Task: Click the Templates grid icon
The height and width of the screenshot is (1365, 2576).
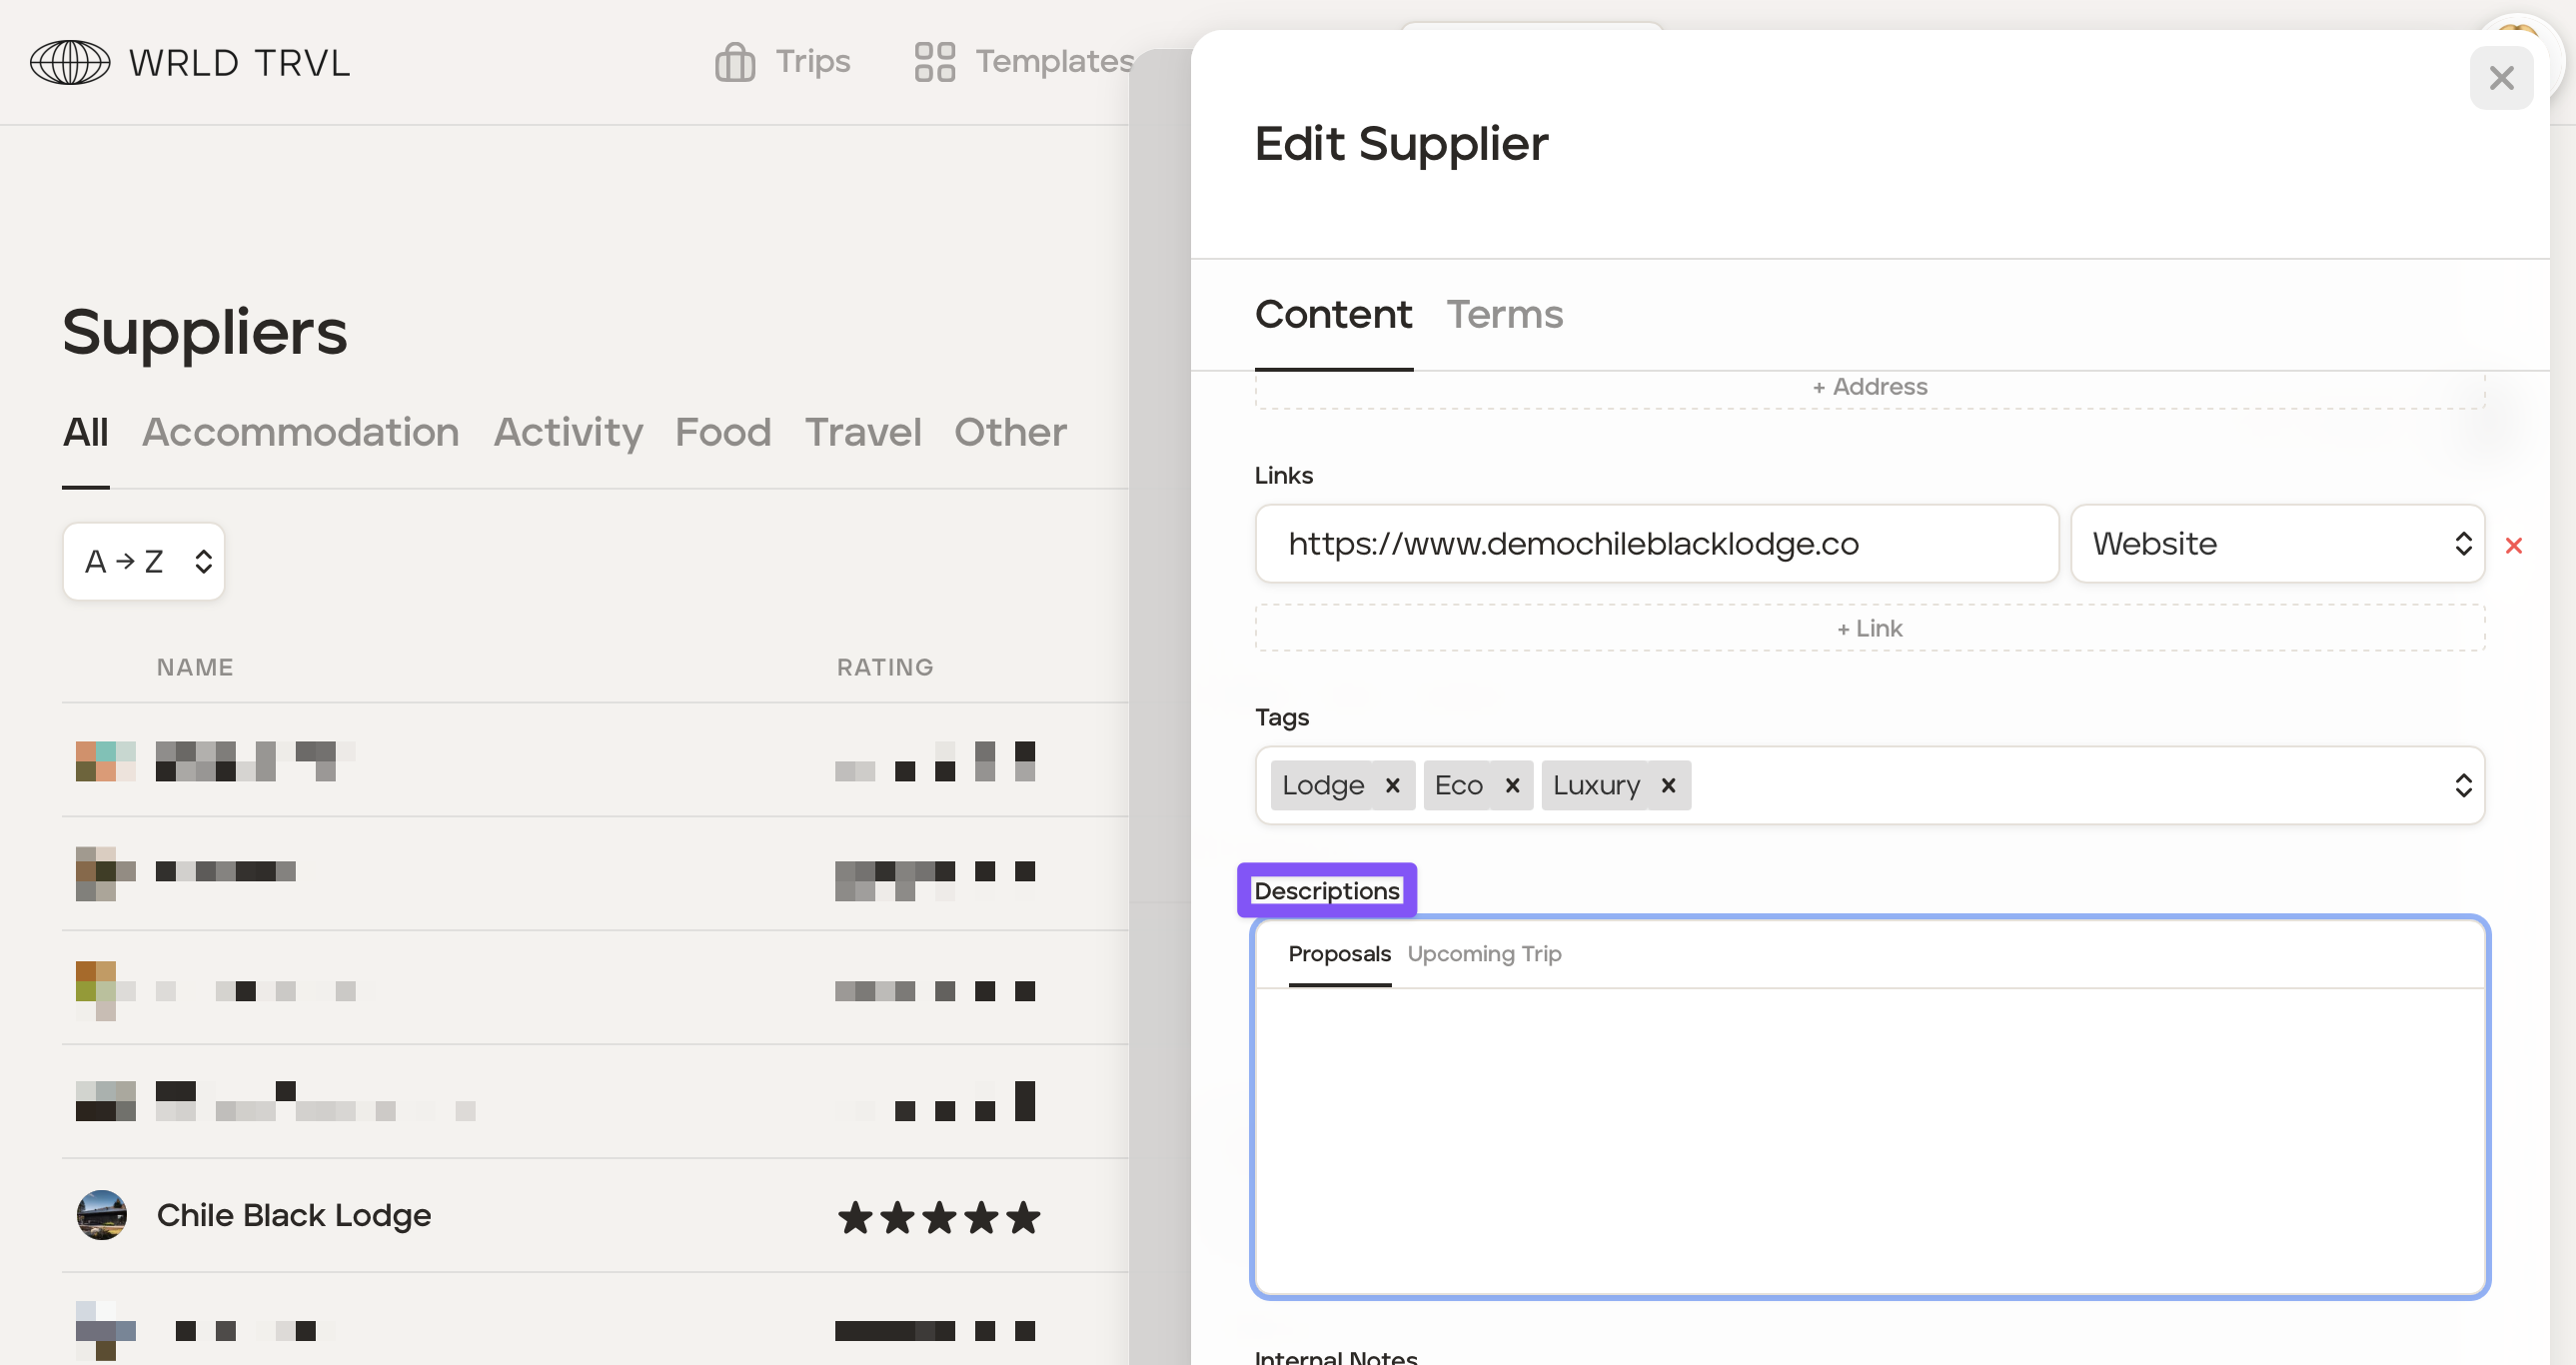Action: [934, 62]
